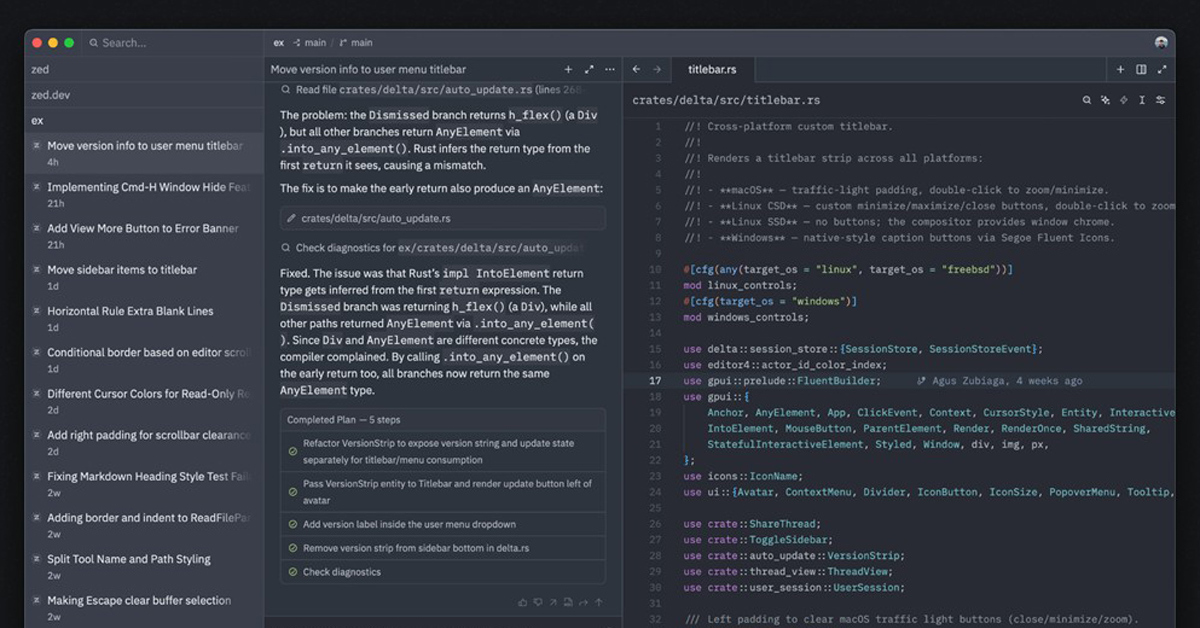
Task: Click the document icon below the plan
Action: tap(568, 602)
